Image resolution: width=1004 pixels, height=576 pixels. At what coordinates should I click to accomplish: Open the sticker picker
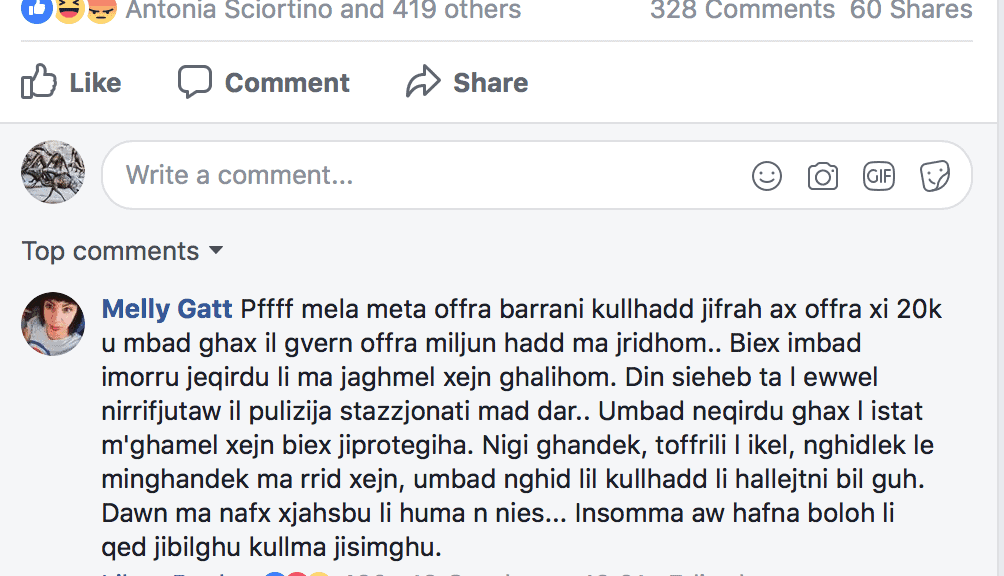[x=935, y=177]
